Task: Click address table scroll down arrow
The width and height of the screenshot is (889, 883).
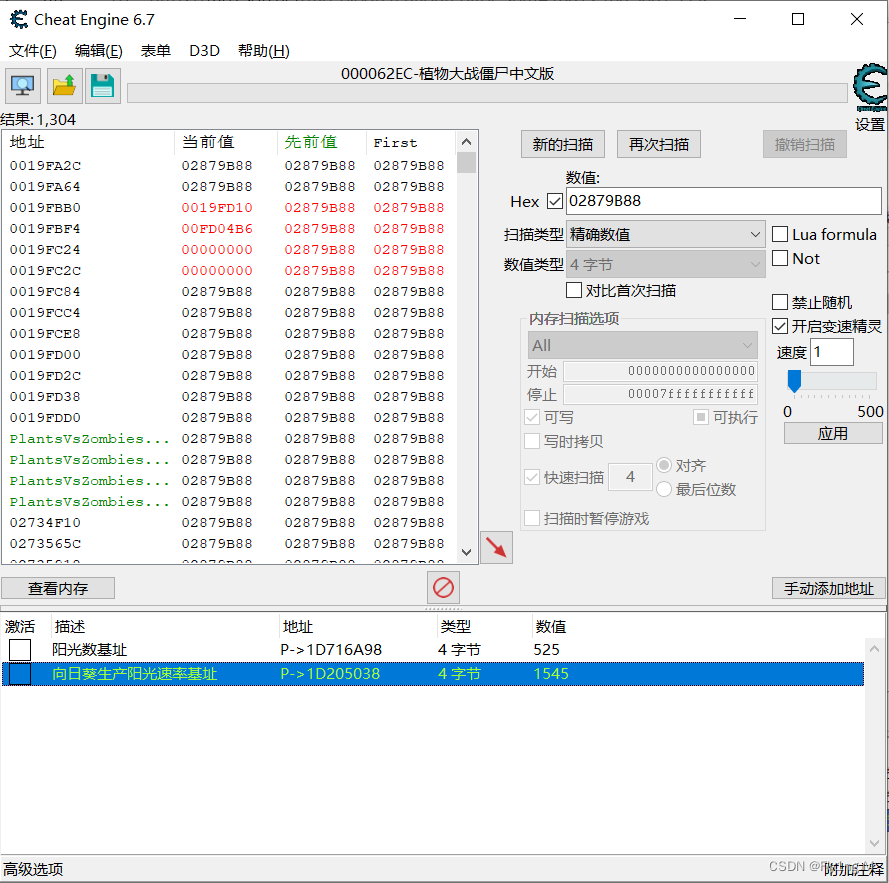Action: click(874, 843)
